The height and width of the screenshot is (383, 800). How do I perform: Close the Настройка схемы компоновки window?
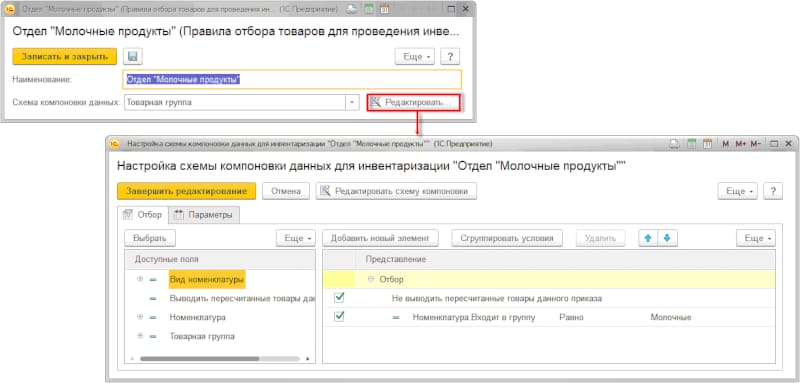[x=788, y=144]
